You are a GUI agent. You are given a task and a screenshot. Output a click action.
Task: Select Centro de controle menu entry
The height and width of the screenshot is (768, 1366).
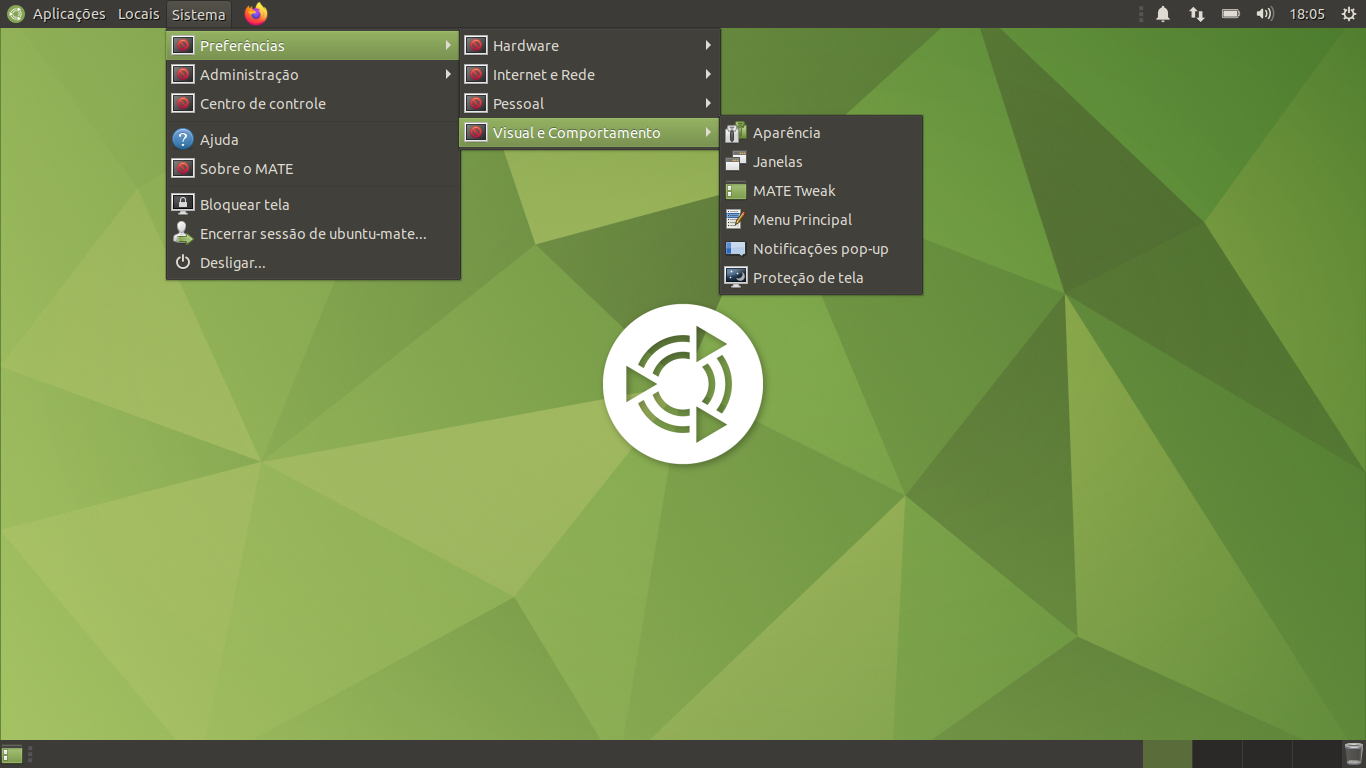313,104
